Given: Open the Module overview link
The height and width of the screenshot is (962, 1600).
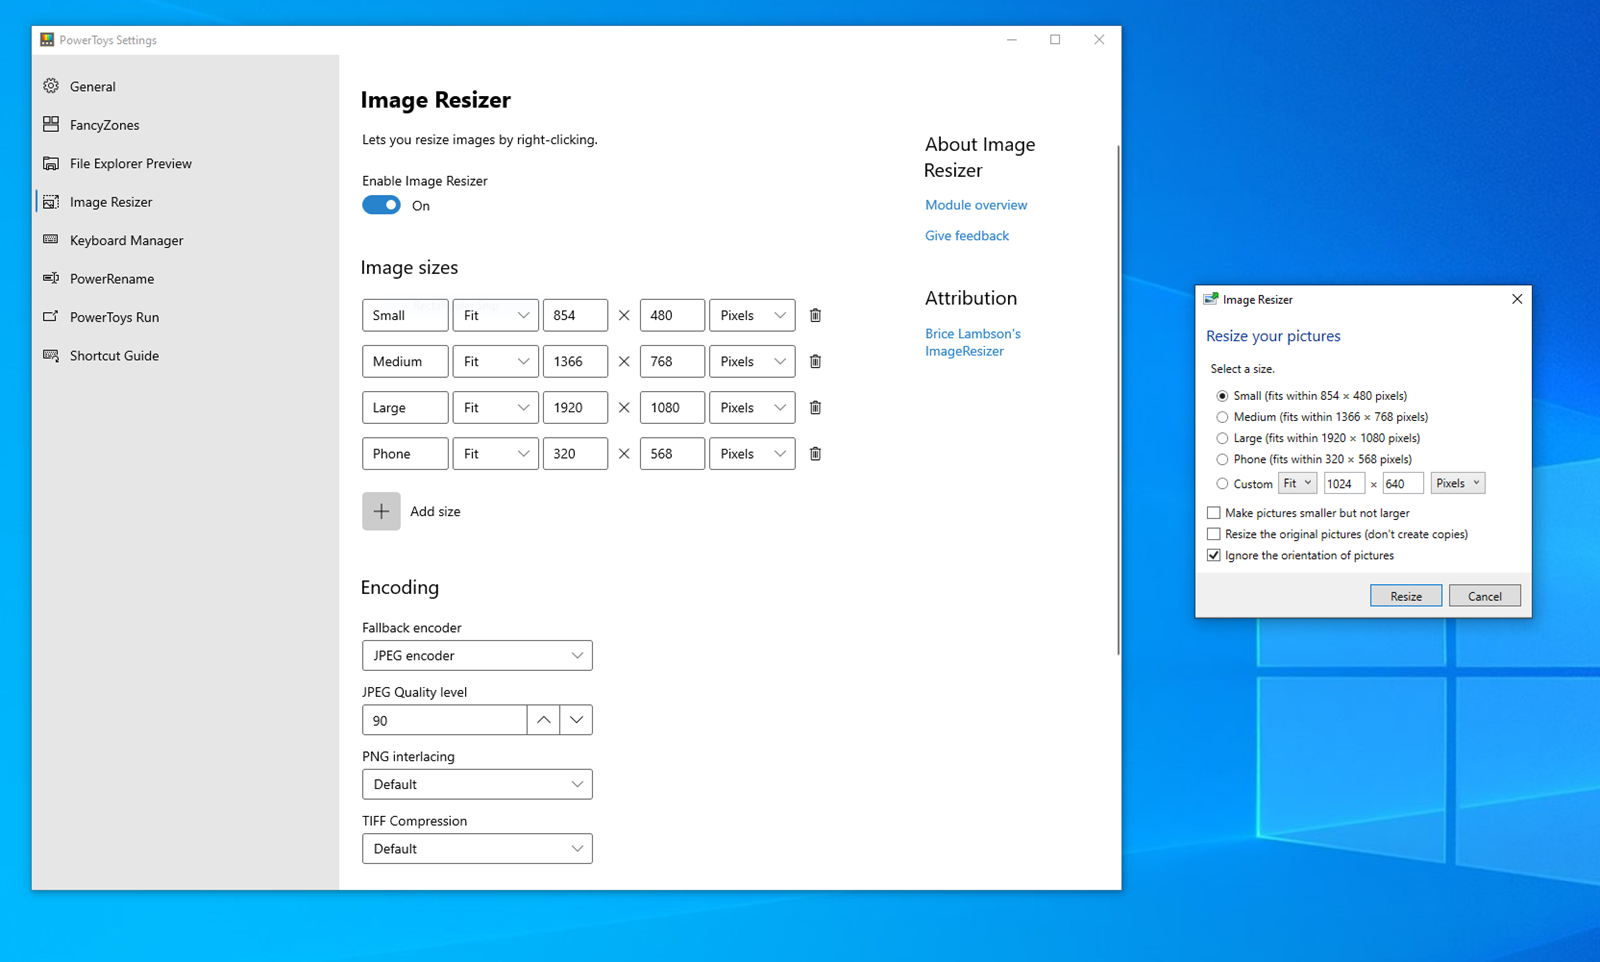Looking at the screenshot, I should (975, 205).
